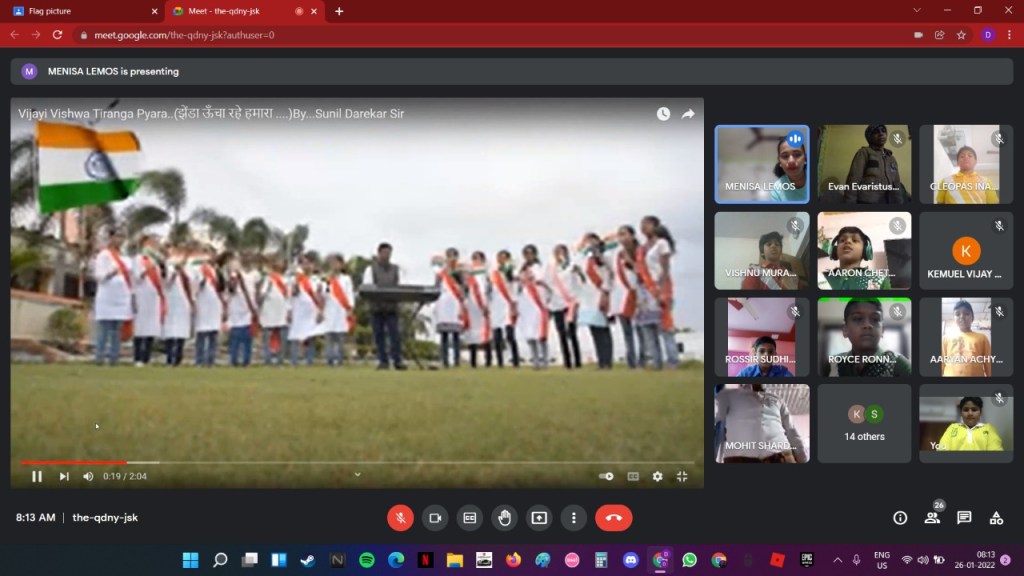
Task: Click the Present now screen share icon
Action: tap(539, 517)
